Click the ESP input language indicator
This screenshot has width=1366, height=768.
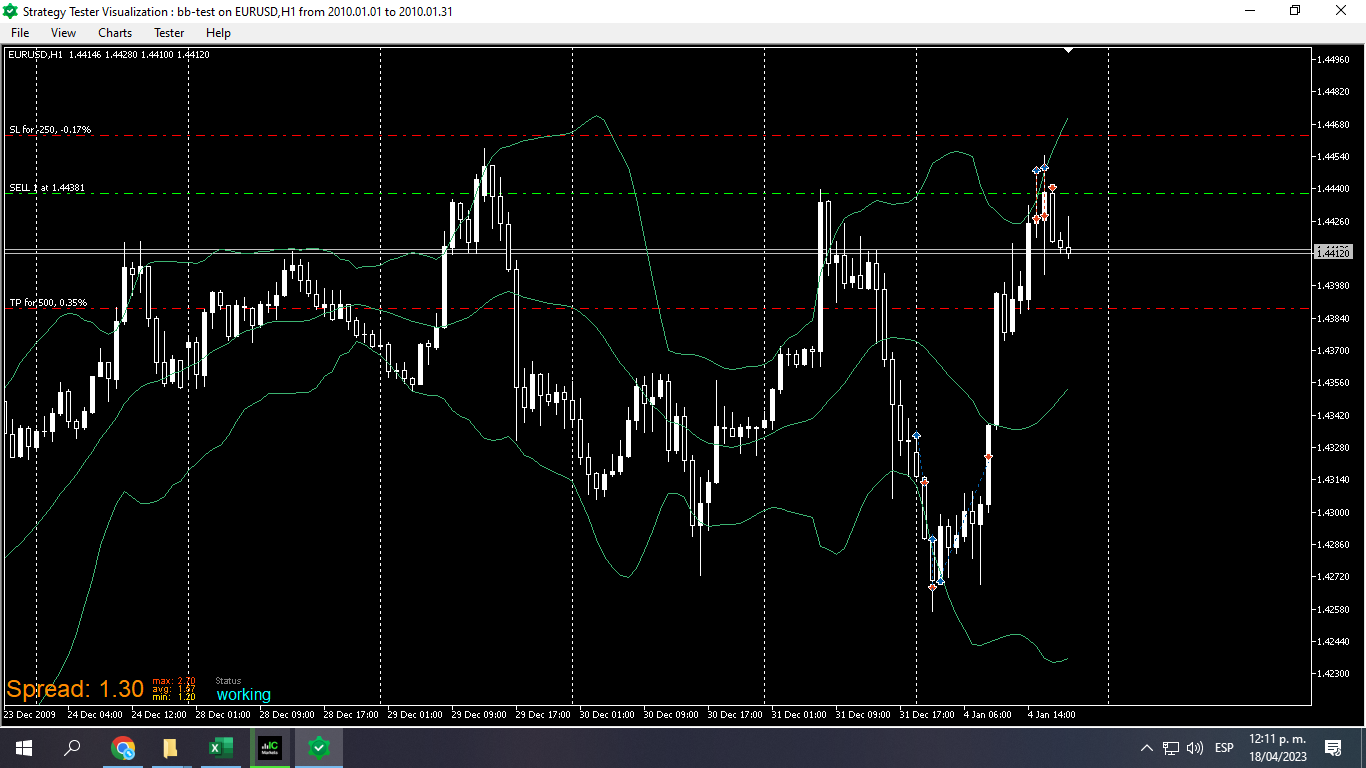[1224, 748]
